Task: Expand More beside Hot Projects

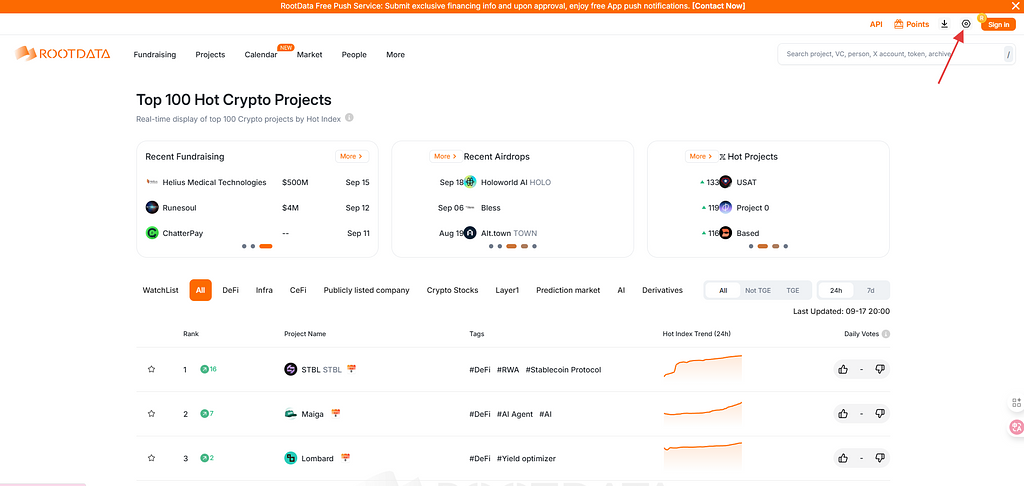Action: (x=701, y=156)
